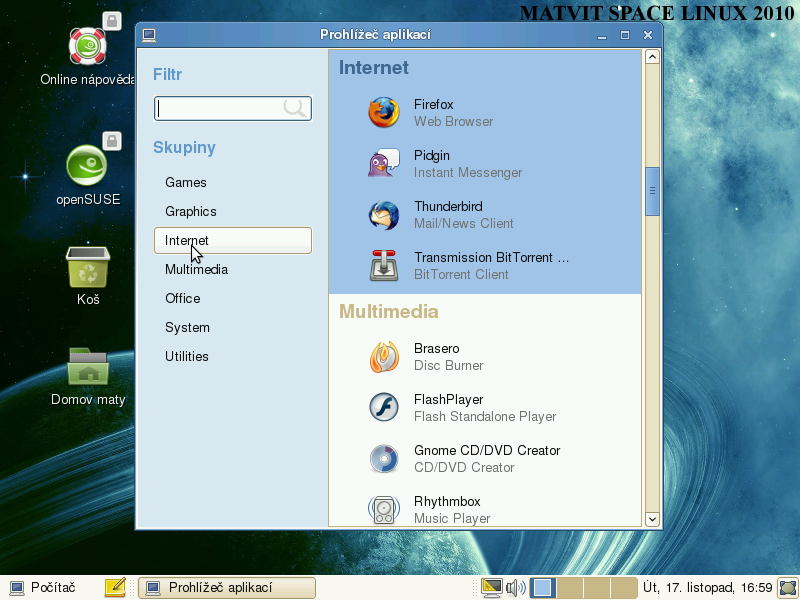Select the Games group

tap(186, 183)
